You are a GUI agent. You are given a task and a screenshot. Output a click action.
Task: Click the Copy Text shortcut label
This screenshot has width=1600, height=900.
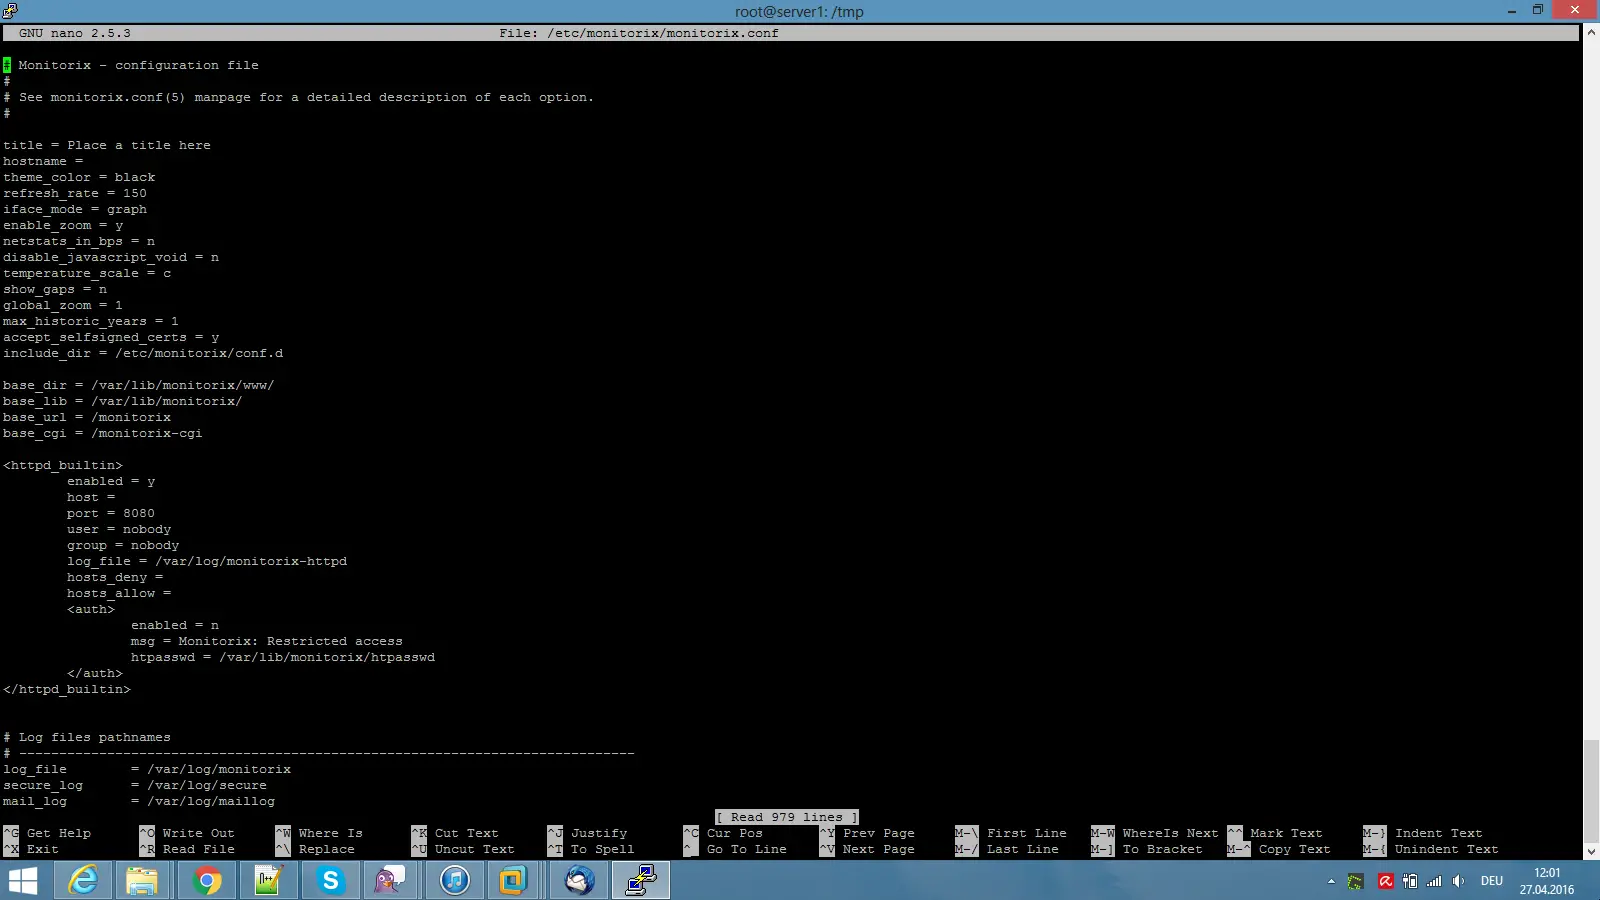(1294, 849)
